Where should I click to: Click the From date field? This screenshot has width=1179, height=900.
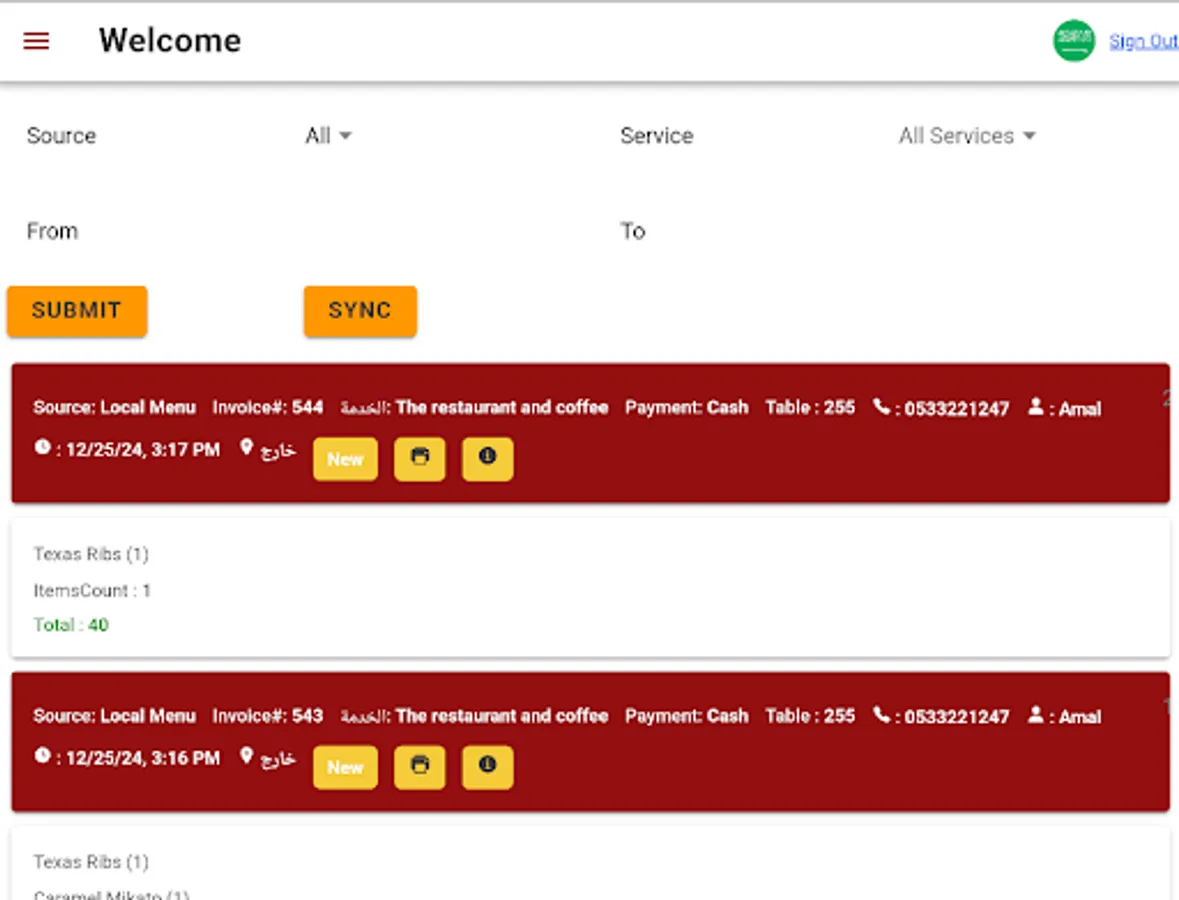[150, 231]
